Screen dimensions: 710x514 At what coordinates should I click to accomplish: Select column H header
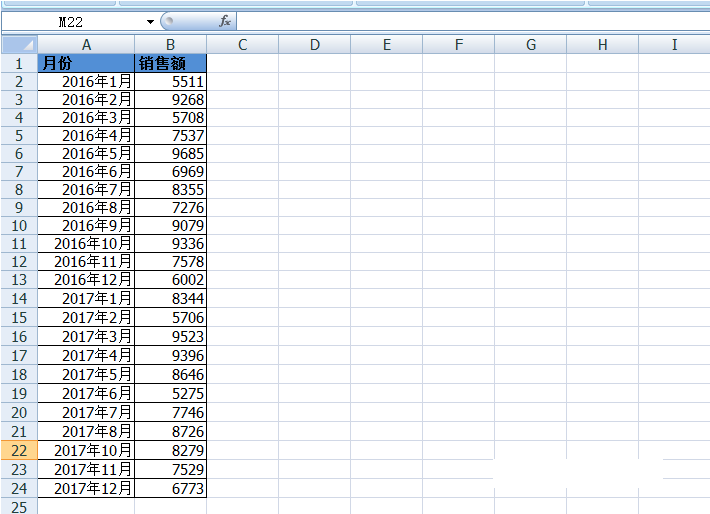602,44
